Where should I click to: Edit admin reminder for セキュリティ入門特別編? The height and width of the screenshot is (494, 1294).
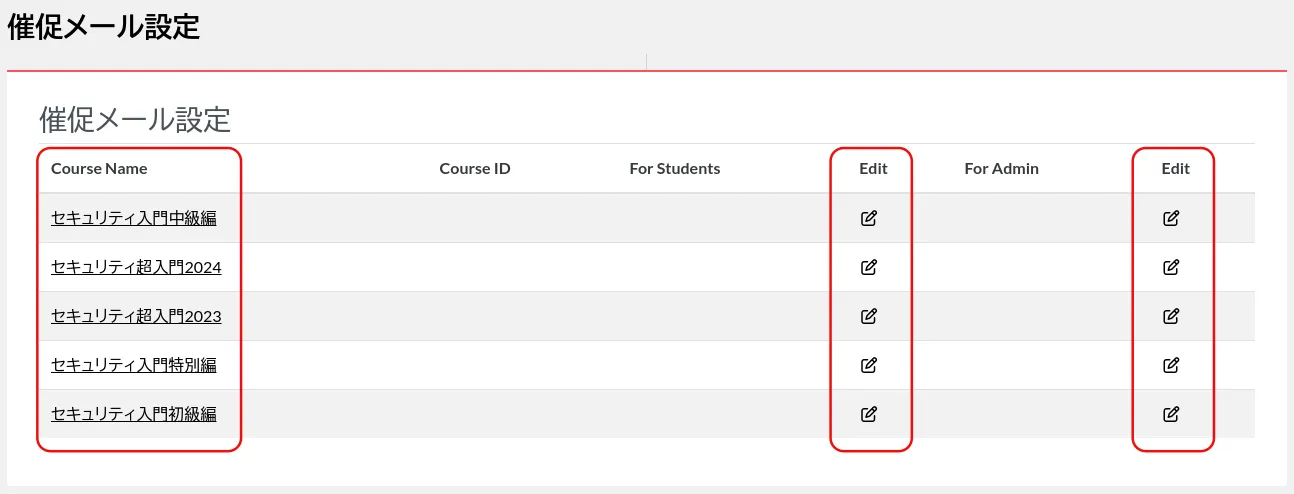[1171, 365]
